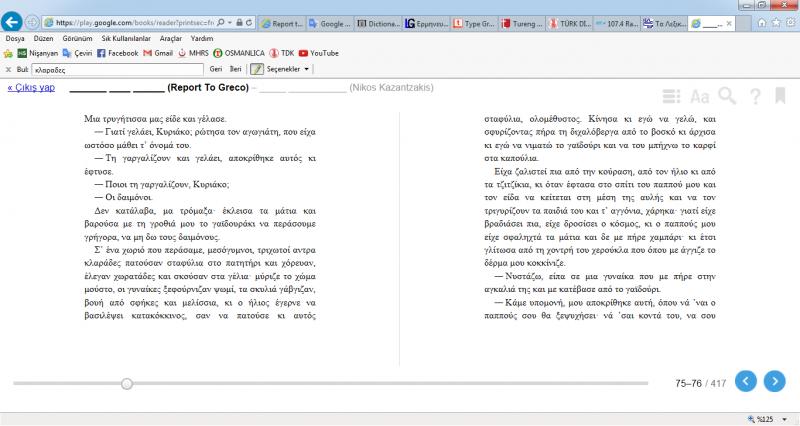This screenshot has width=800, height=426.
Task: Open the Facebook bookmark
Action: (118, 53)
